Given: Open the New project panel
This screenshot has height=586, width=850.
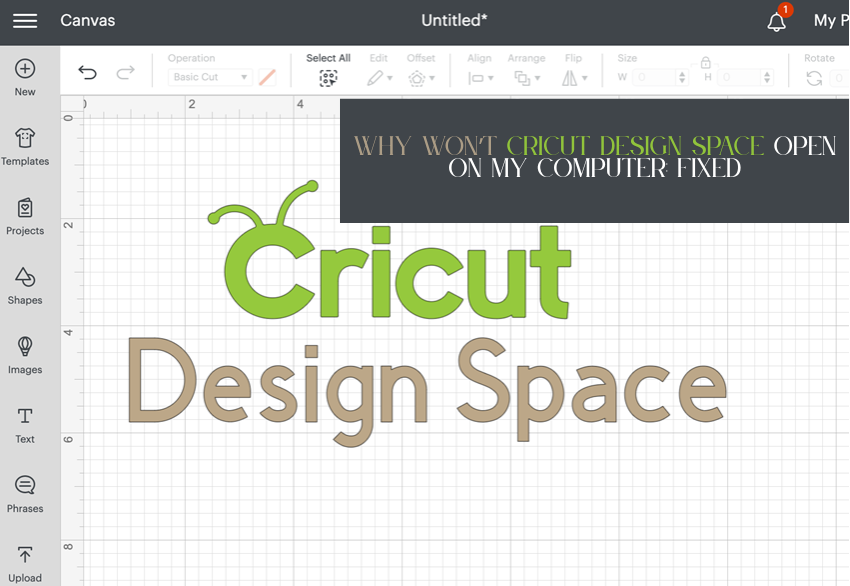Looking at the screenshot, I should [24, 75].
